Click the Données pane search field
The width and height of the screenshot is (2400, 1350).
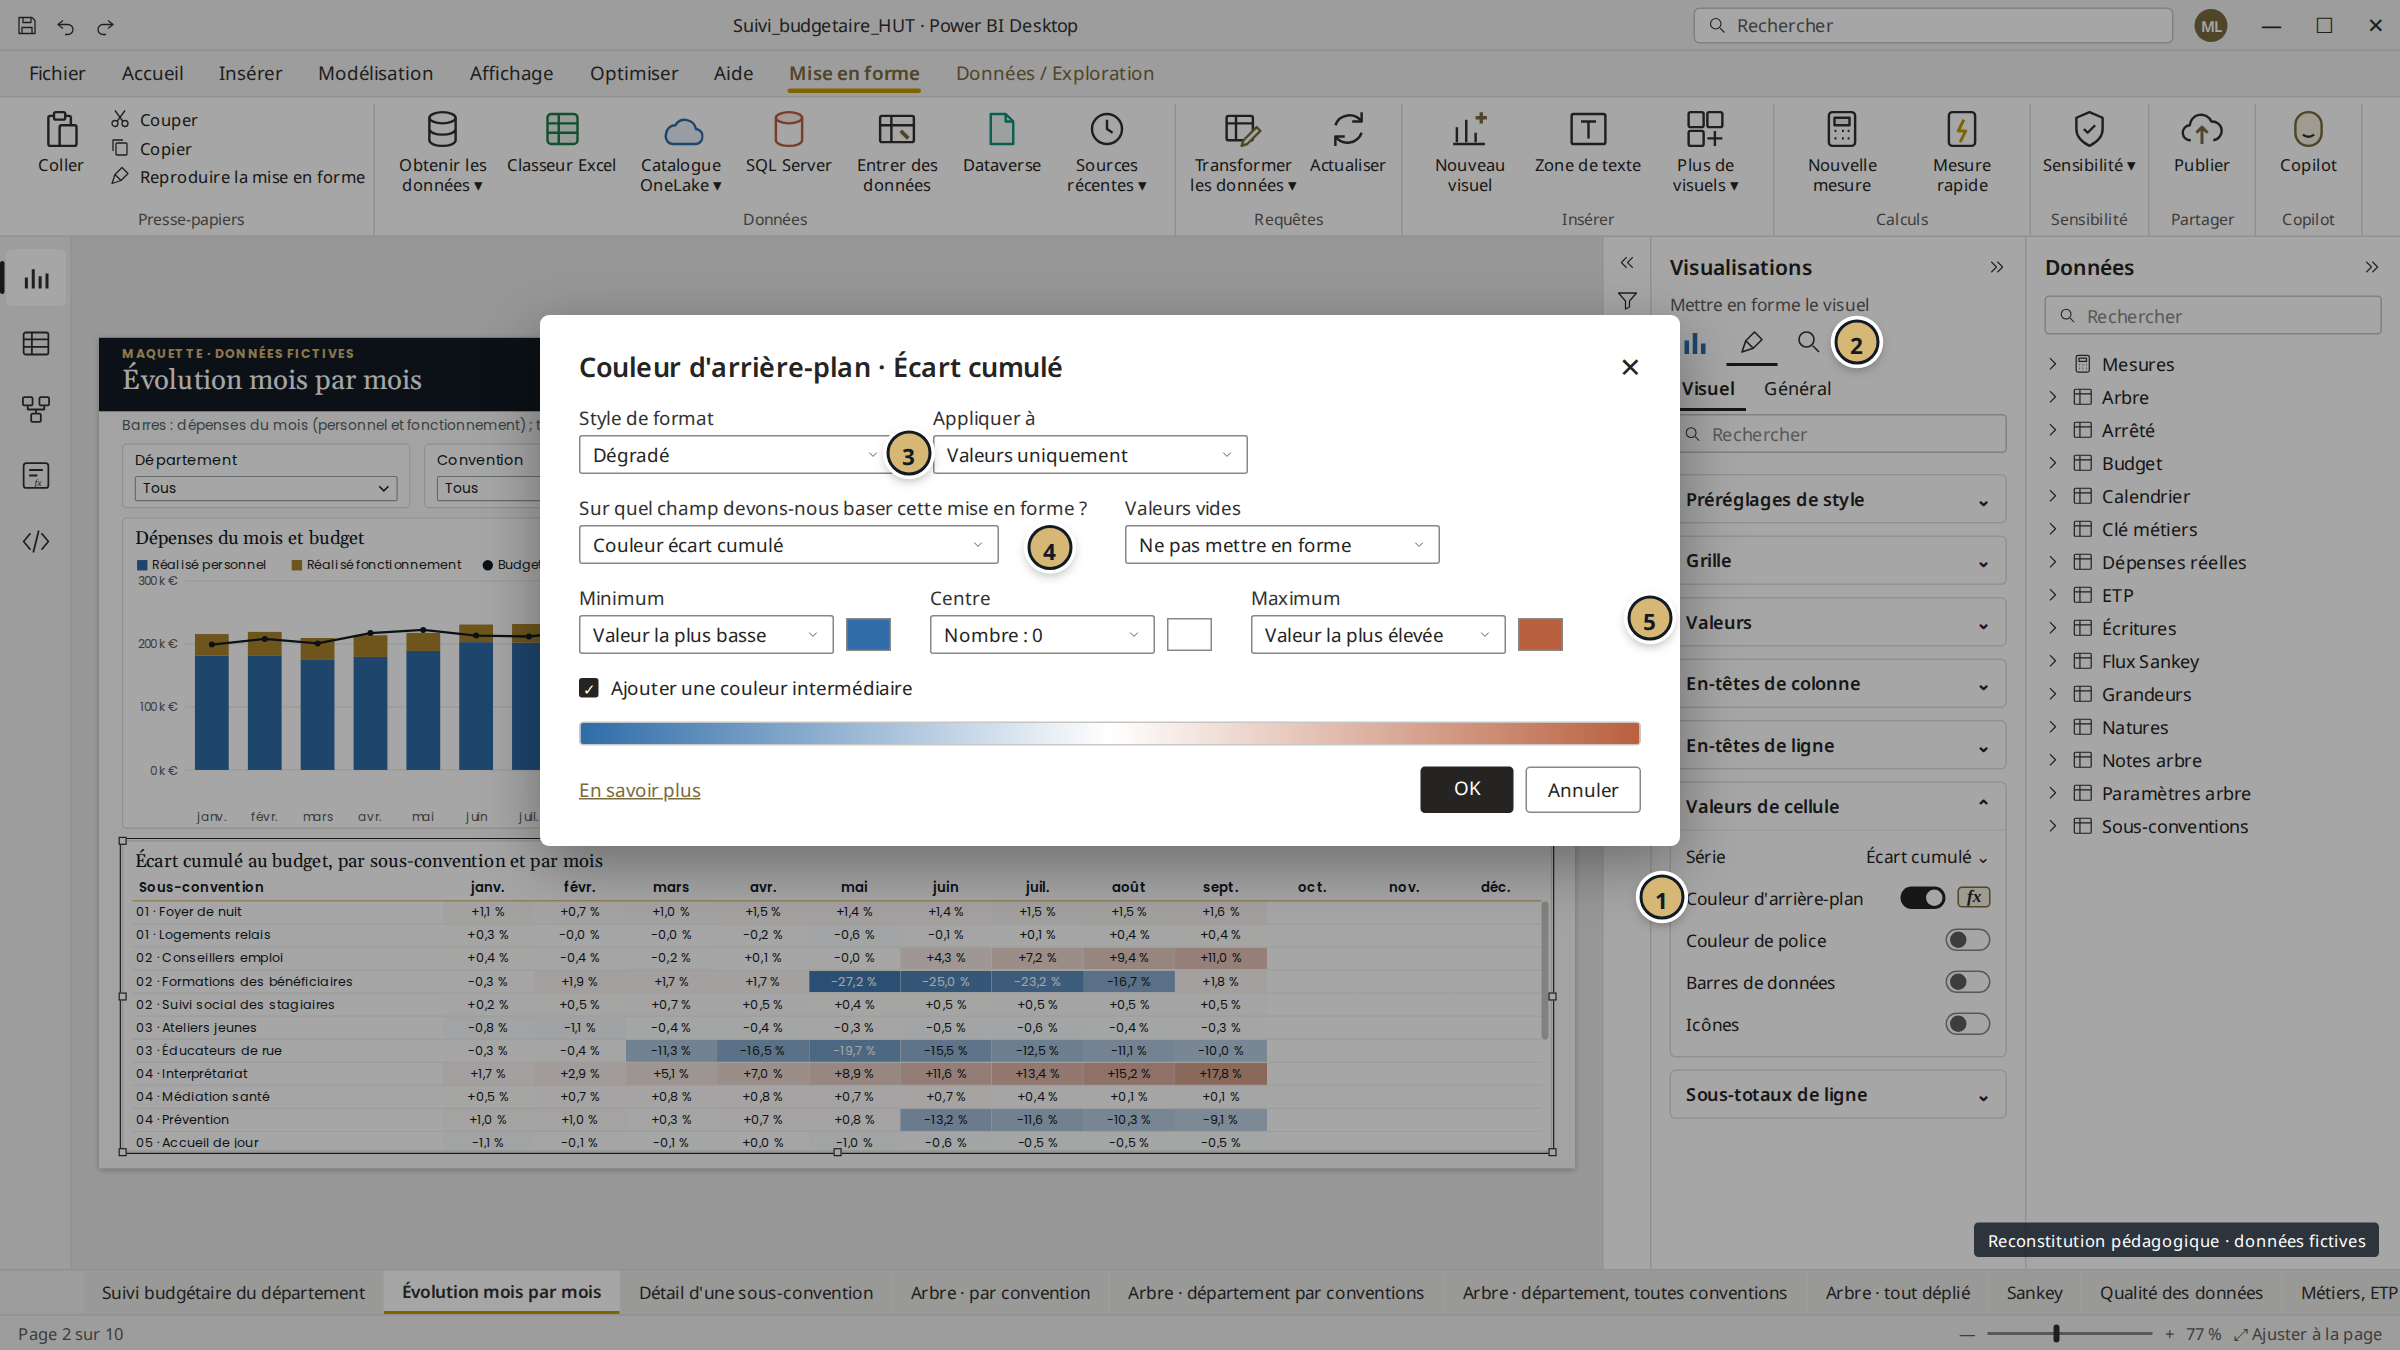point(2213,316)
